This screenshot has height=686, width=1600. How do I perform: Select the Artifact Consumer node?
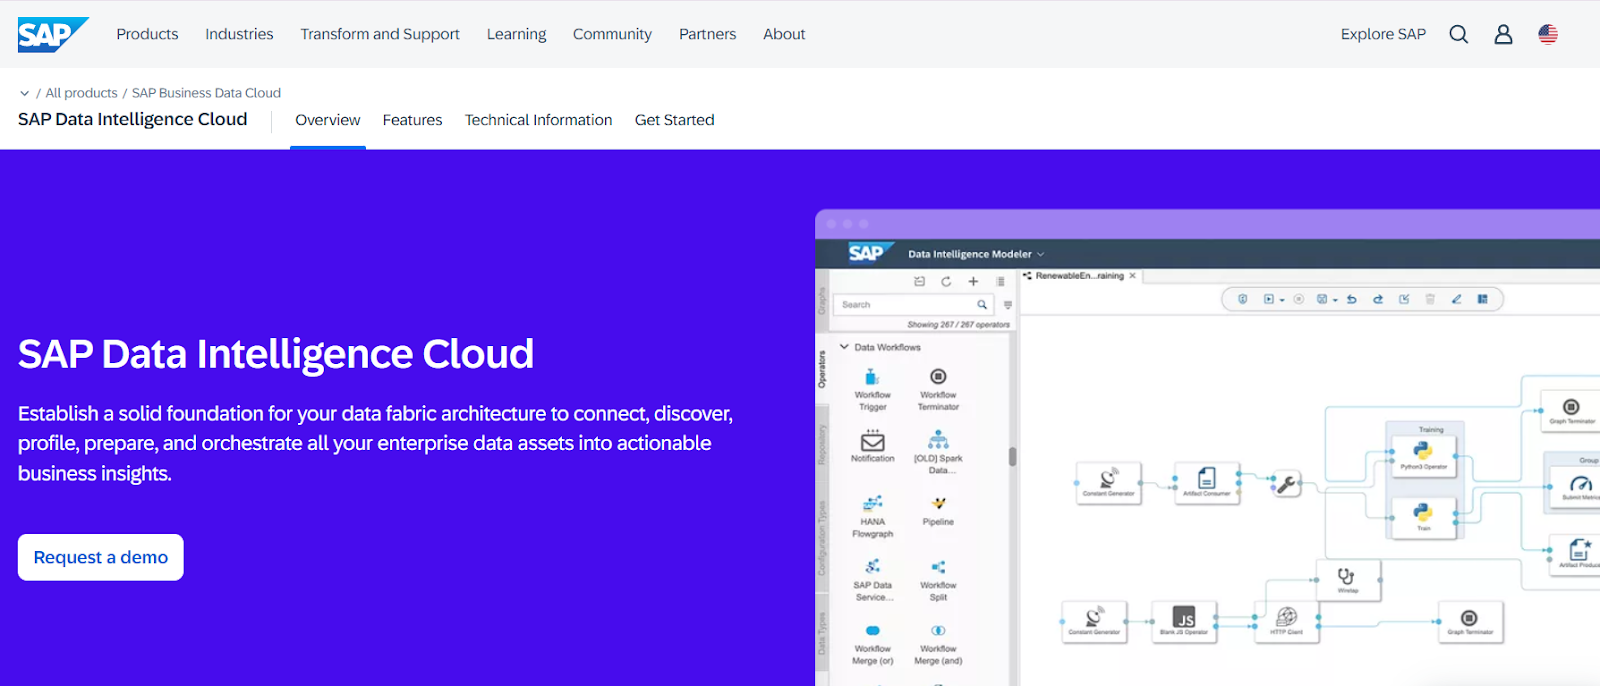1207,481
